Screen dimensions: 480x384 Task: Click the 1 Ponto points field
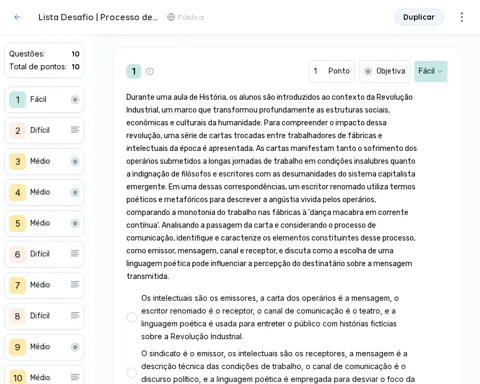[x=332, y=71]
